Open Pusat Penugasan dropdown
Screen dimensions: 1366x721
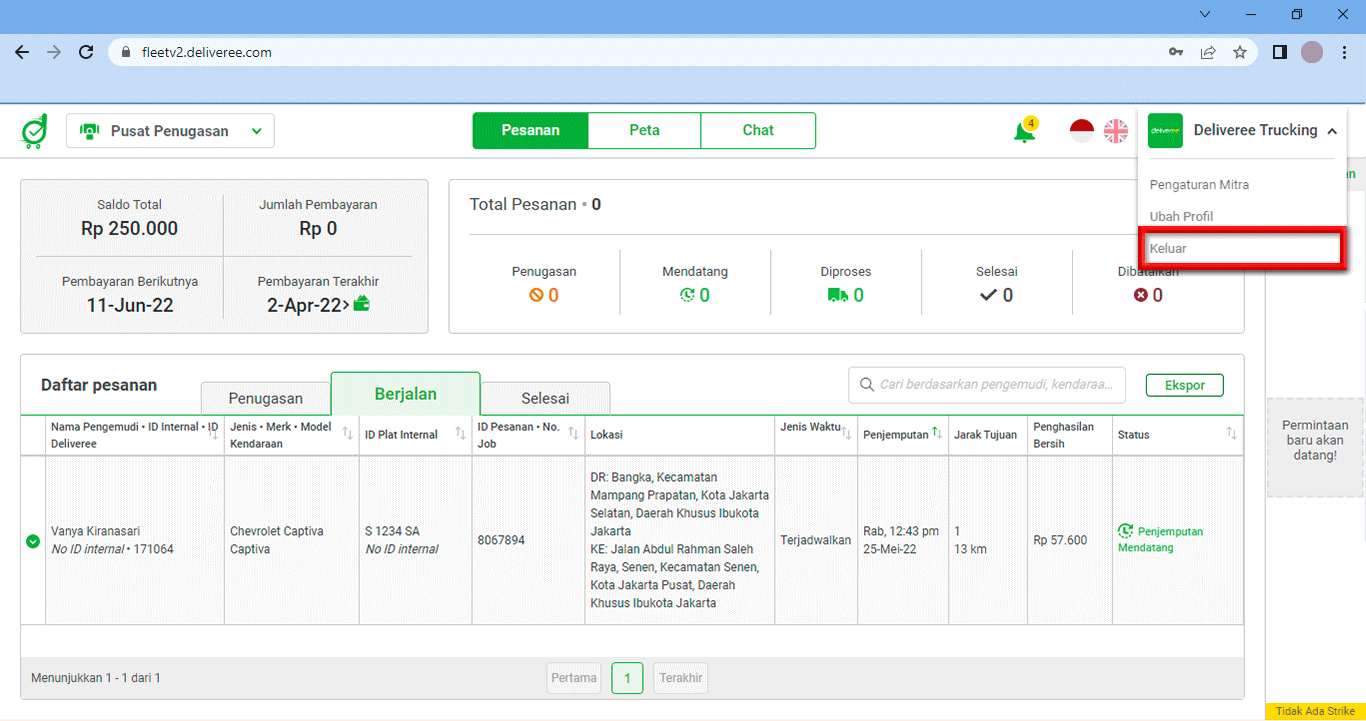point(170,131)
